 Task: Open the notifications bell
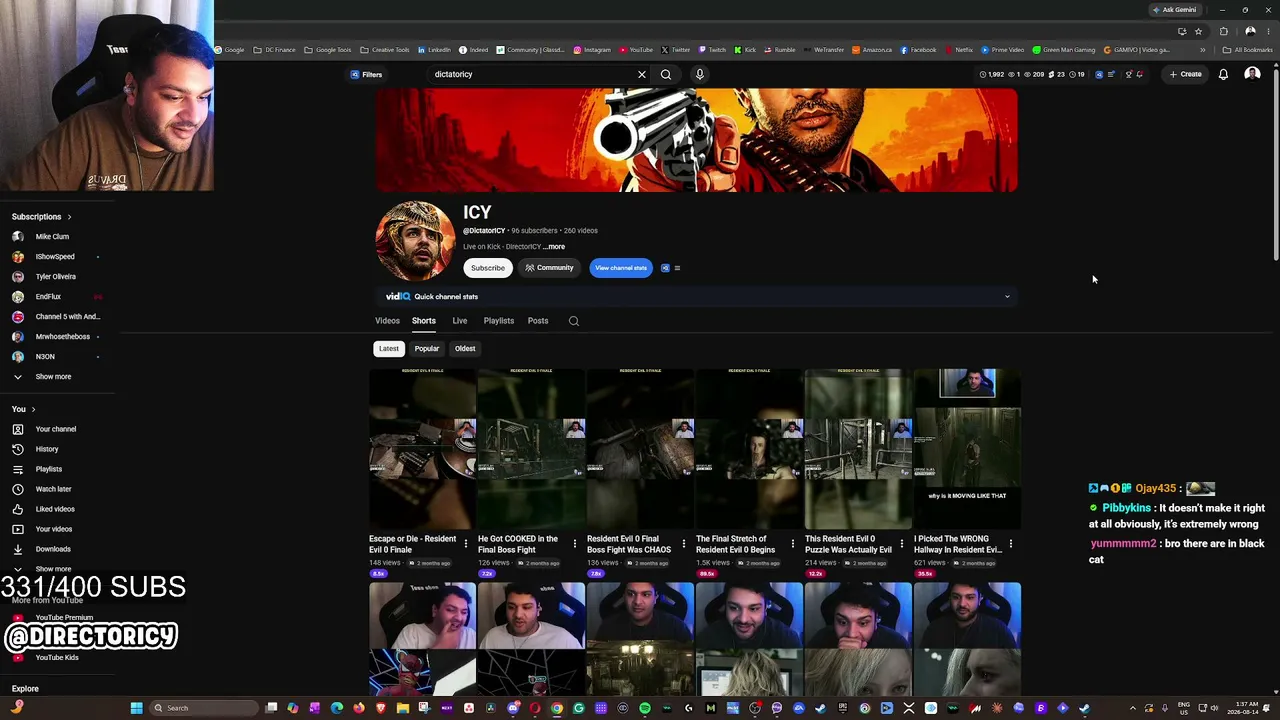1223,74
